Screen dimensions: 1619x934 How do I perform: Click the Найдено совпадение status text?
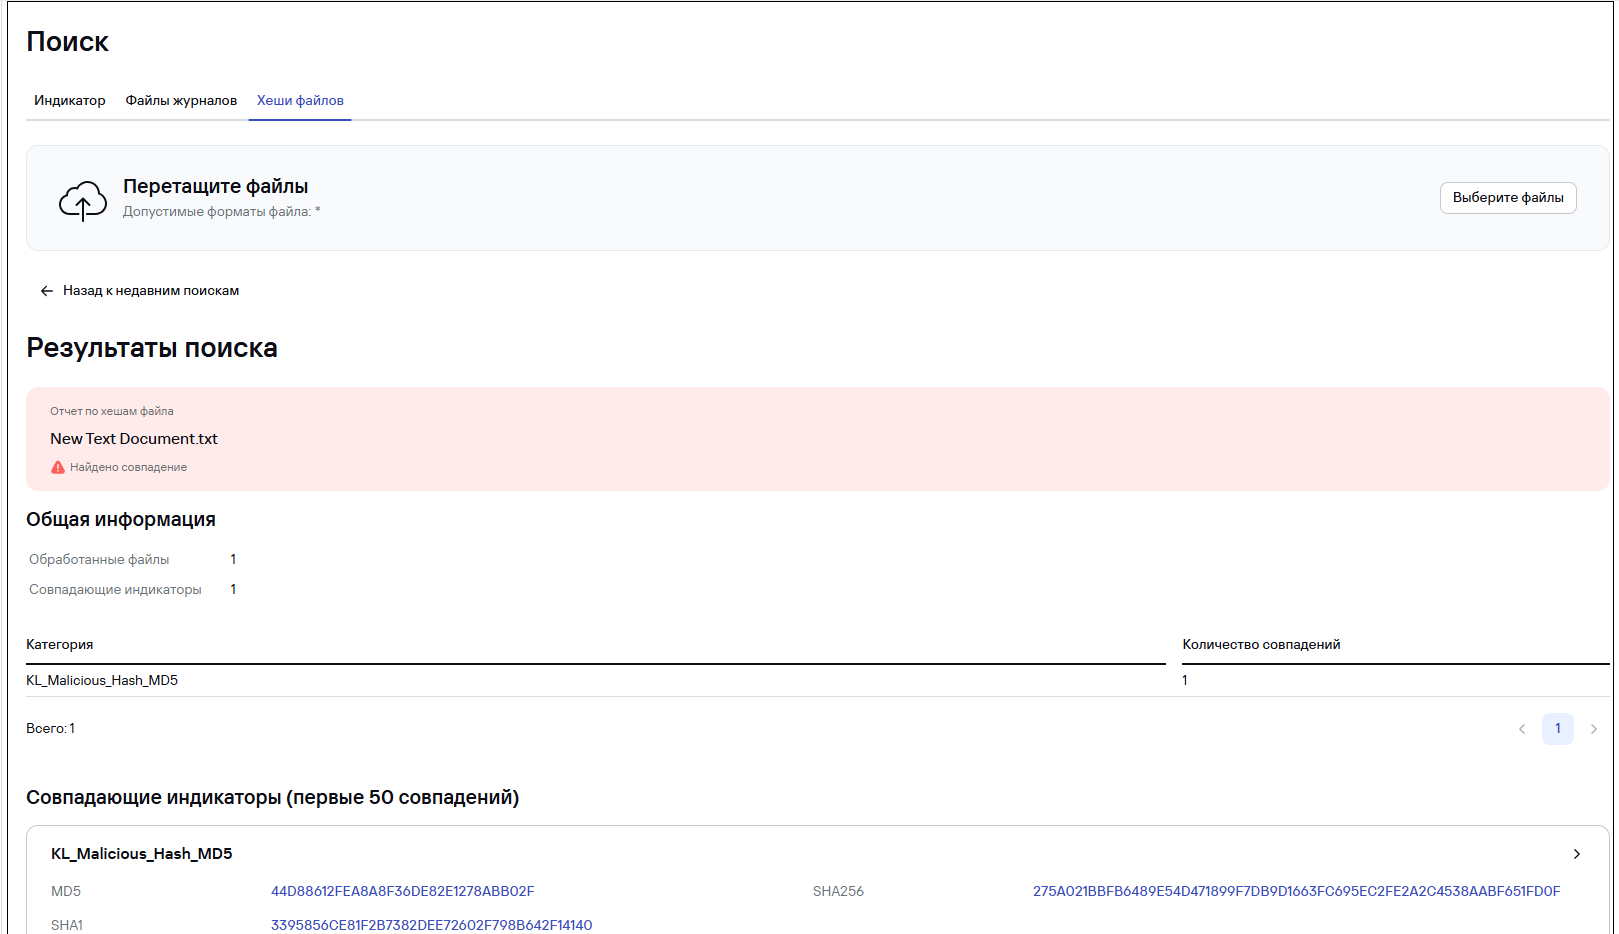(x=128, y=467)
